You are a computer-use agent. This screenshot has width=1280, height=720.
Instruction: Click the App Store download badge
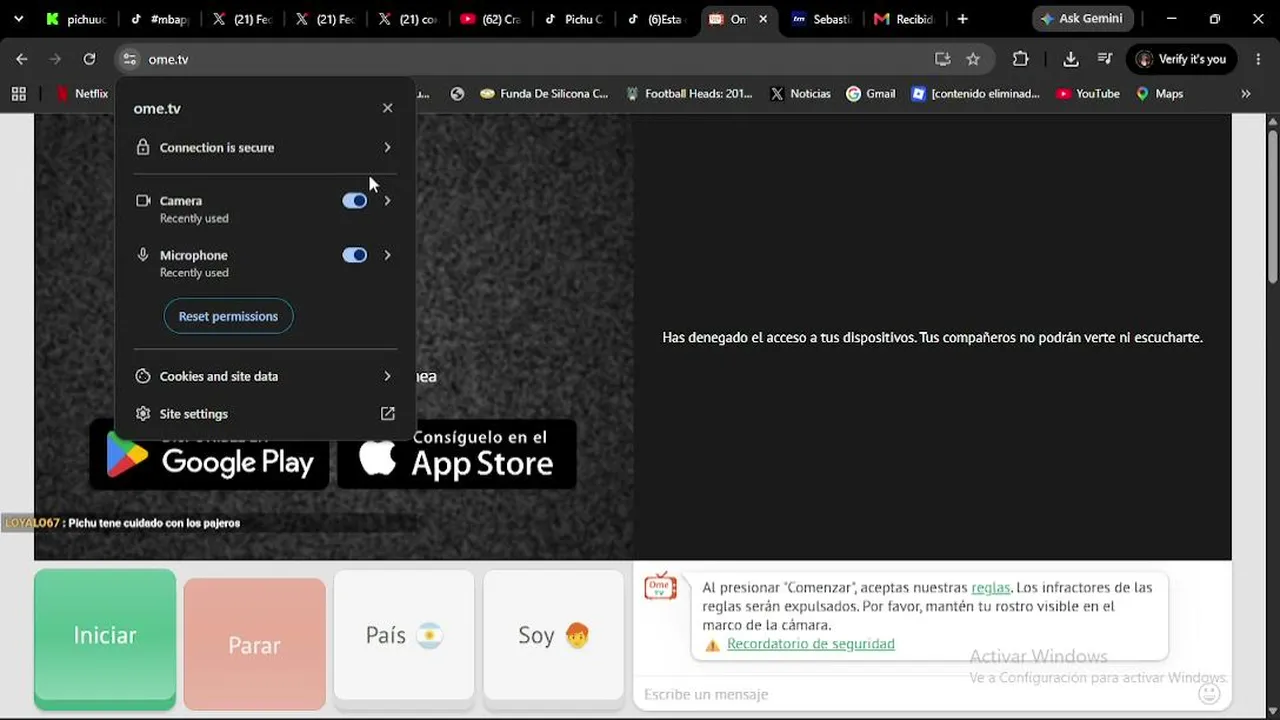coord(457,455)
